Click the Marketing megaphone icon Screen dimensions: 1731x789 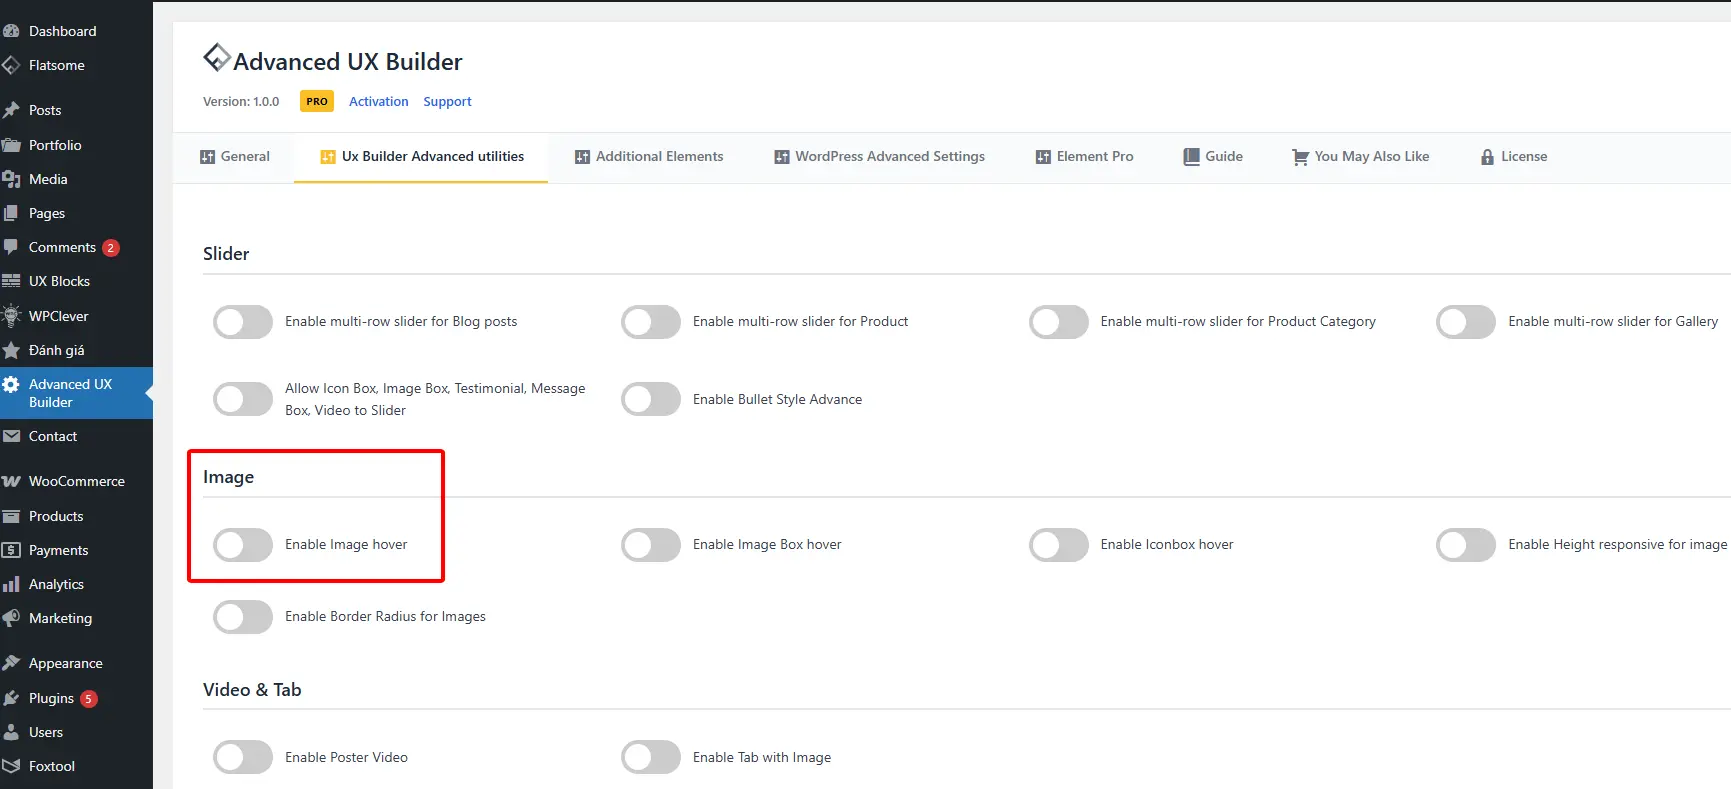pyautogui.click(x=12, y=618)
